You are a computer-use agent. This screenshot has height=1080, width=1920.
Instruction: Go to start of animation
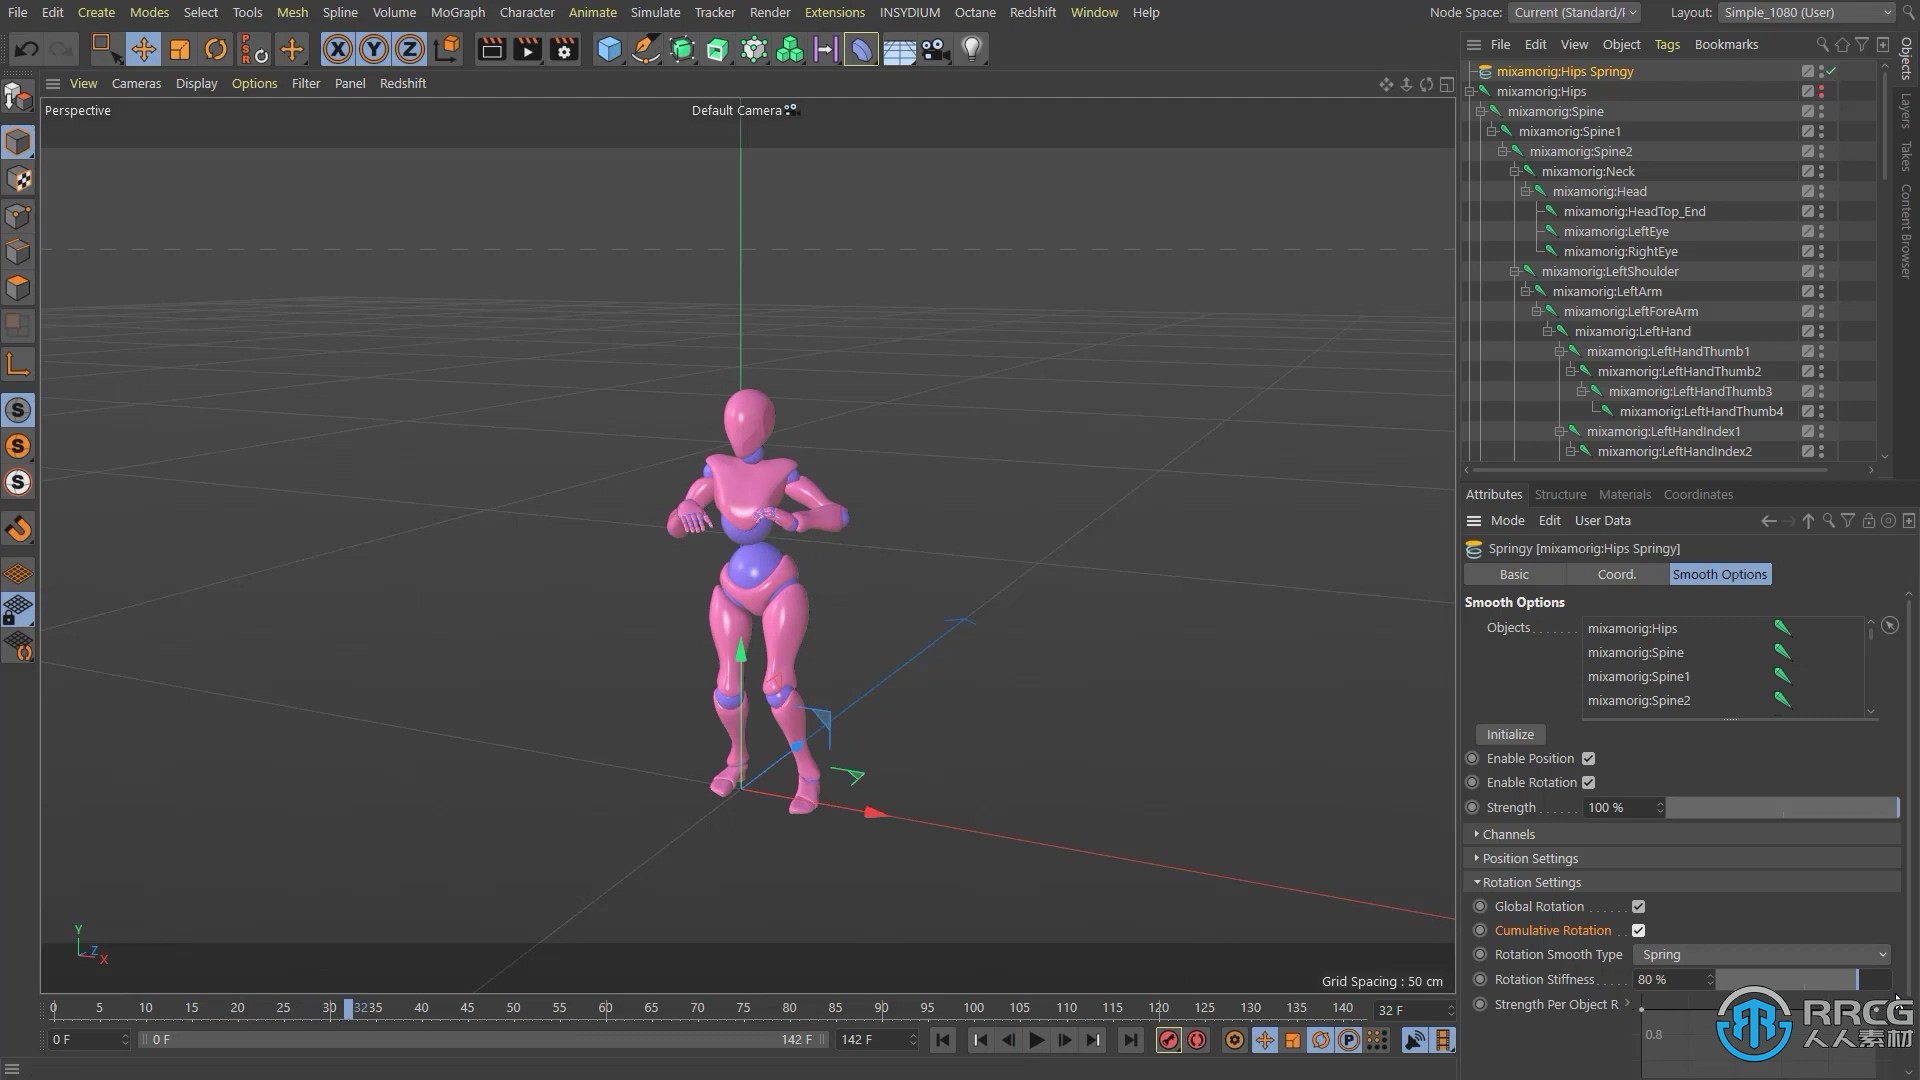(x=943, y=1040)
